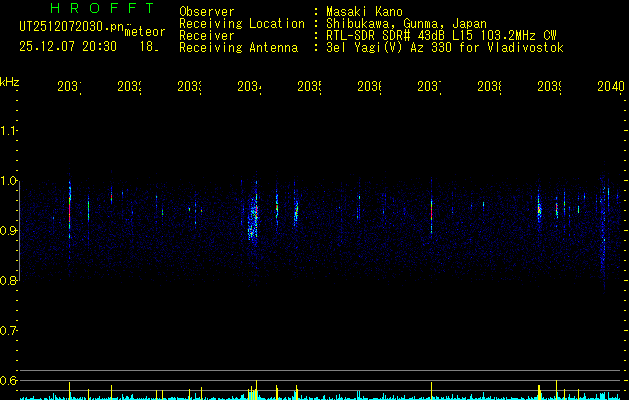Click the vertical gray frequency range bar at left
629x400 pixels.
[x=19, y=231]
